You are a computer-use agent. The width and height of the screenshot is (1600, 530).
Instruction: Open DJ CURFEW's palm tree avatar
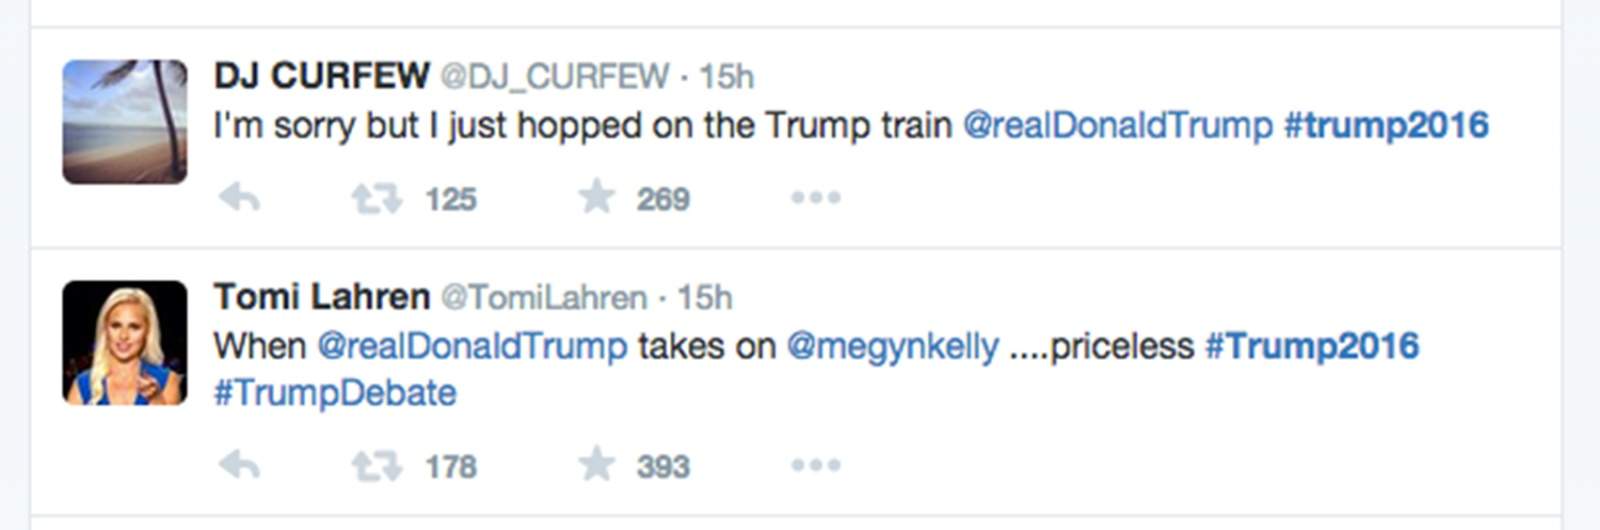click(125, 122)
